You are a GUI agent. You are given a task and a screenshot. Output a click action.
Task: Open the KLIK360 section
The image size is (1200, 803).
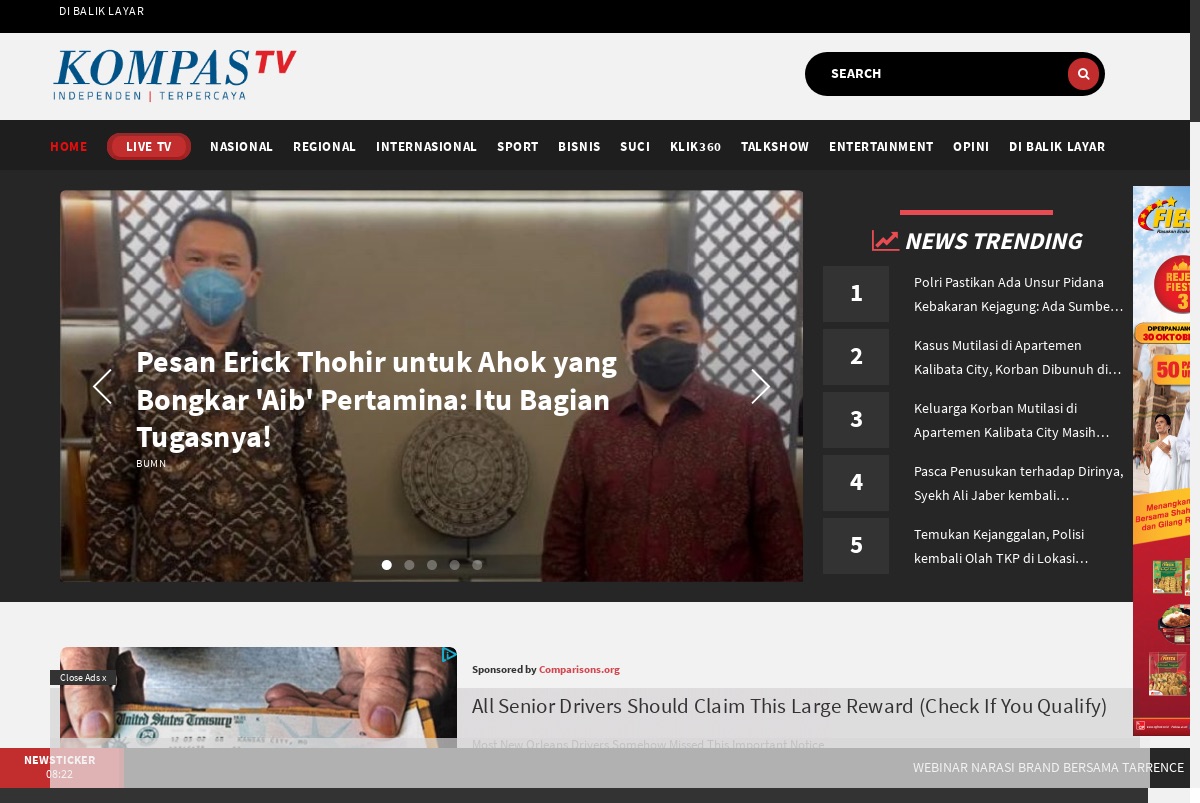click(x=695, y=147)
